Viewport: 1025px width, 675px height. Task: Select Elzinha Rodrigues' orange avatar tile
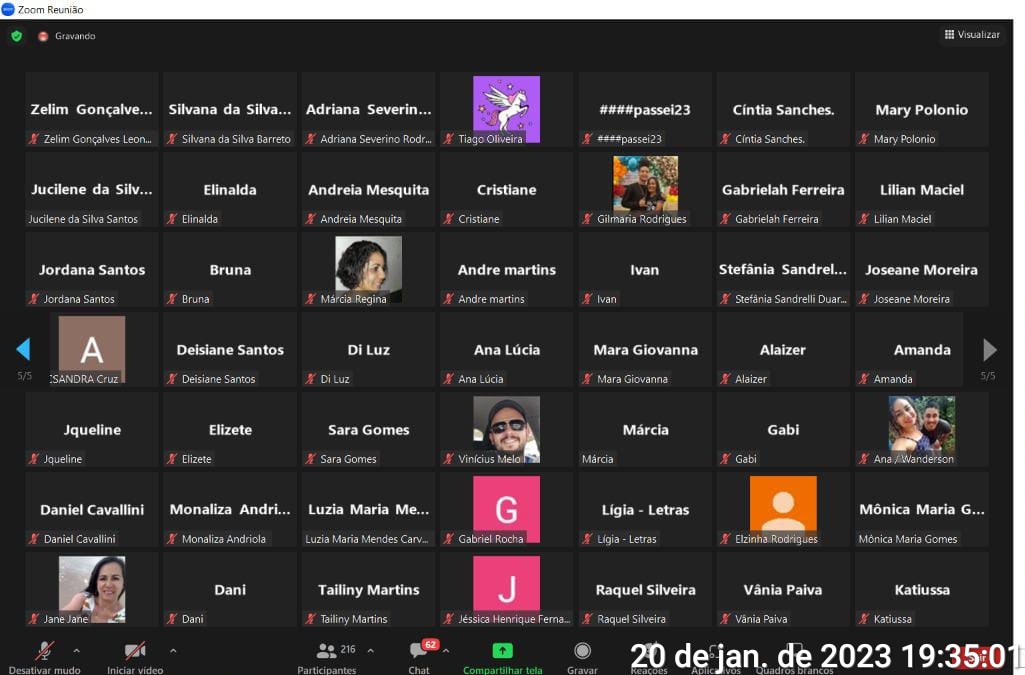pos(783,506)
